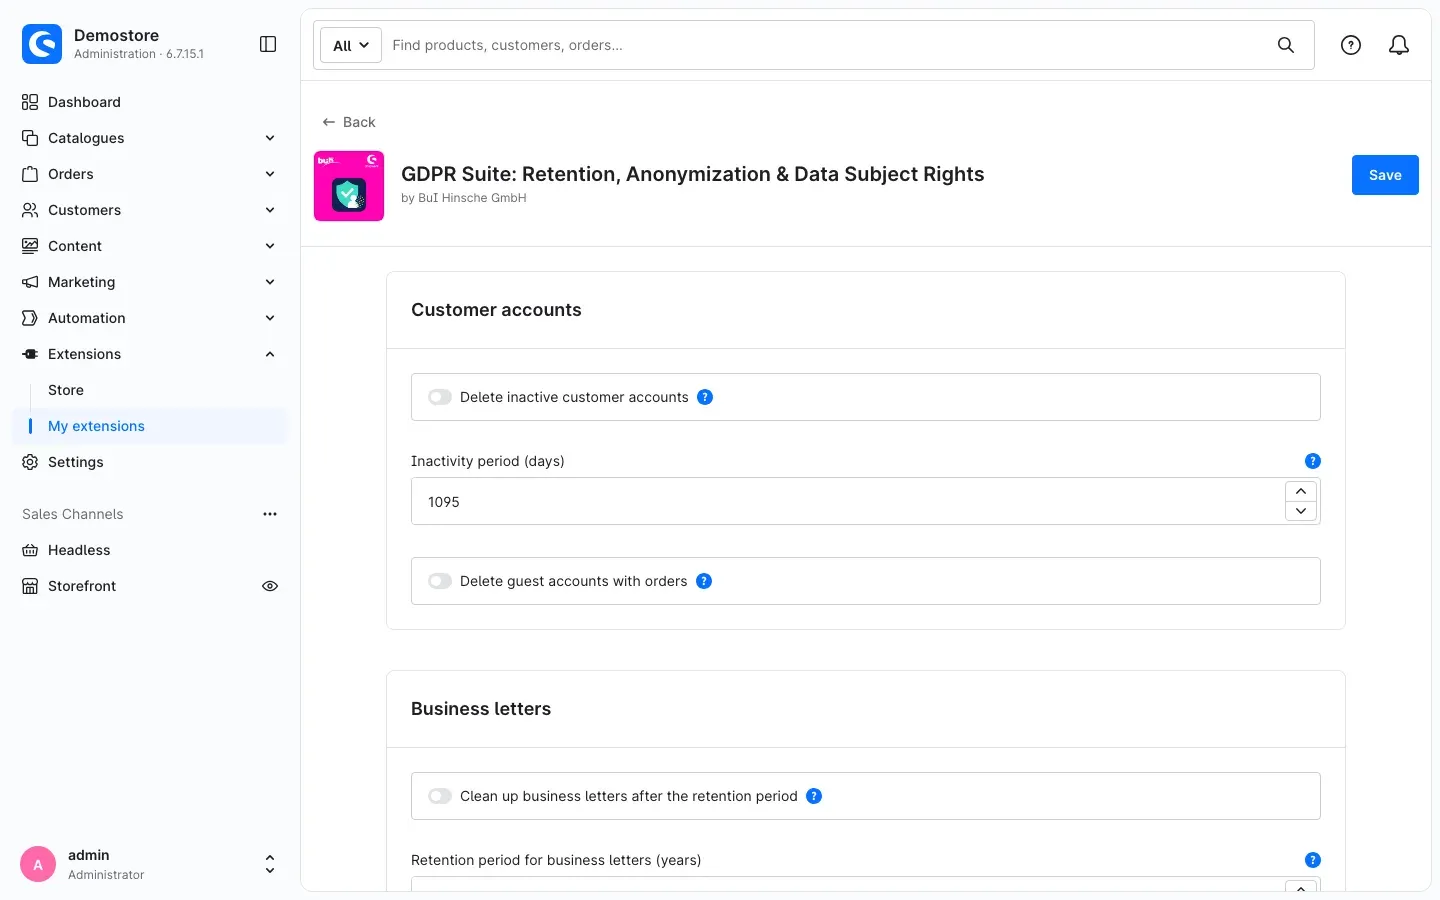The image size is (1440, 900).
Task: Toggle Delete guest accounts with orders switch
Action: coord(440,581)
